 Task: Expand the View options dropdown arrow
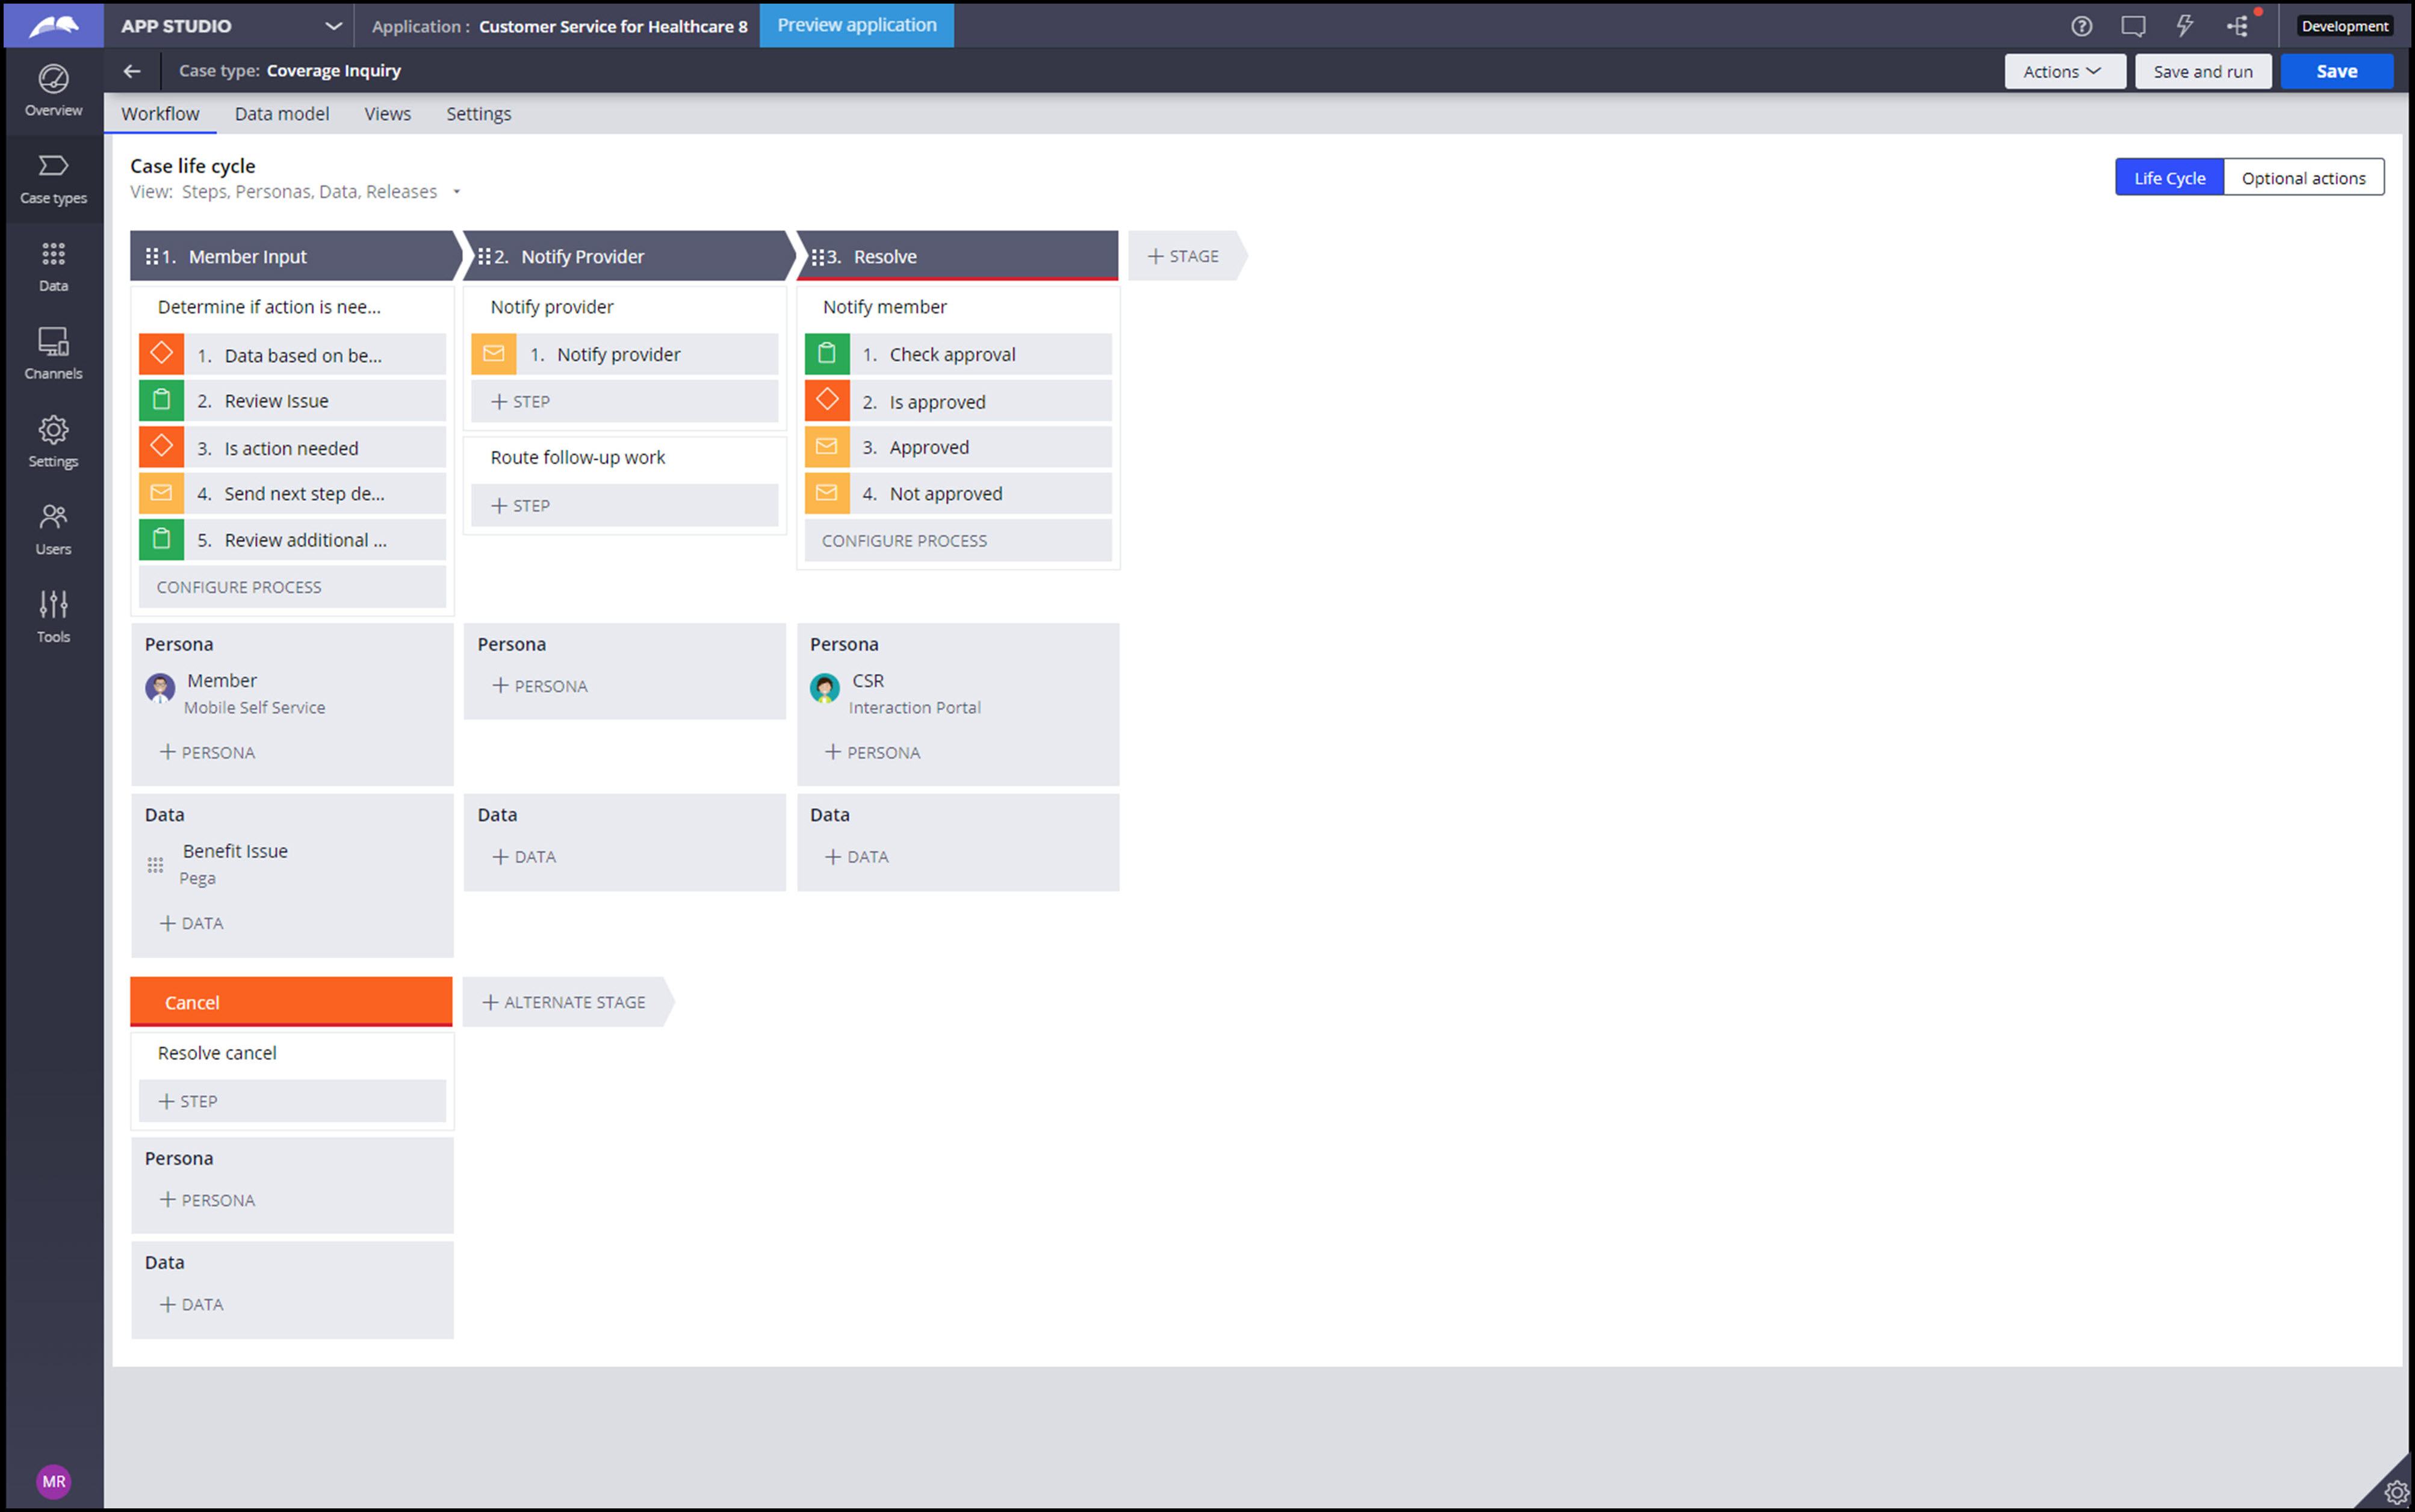point(457,192)
